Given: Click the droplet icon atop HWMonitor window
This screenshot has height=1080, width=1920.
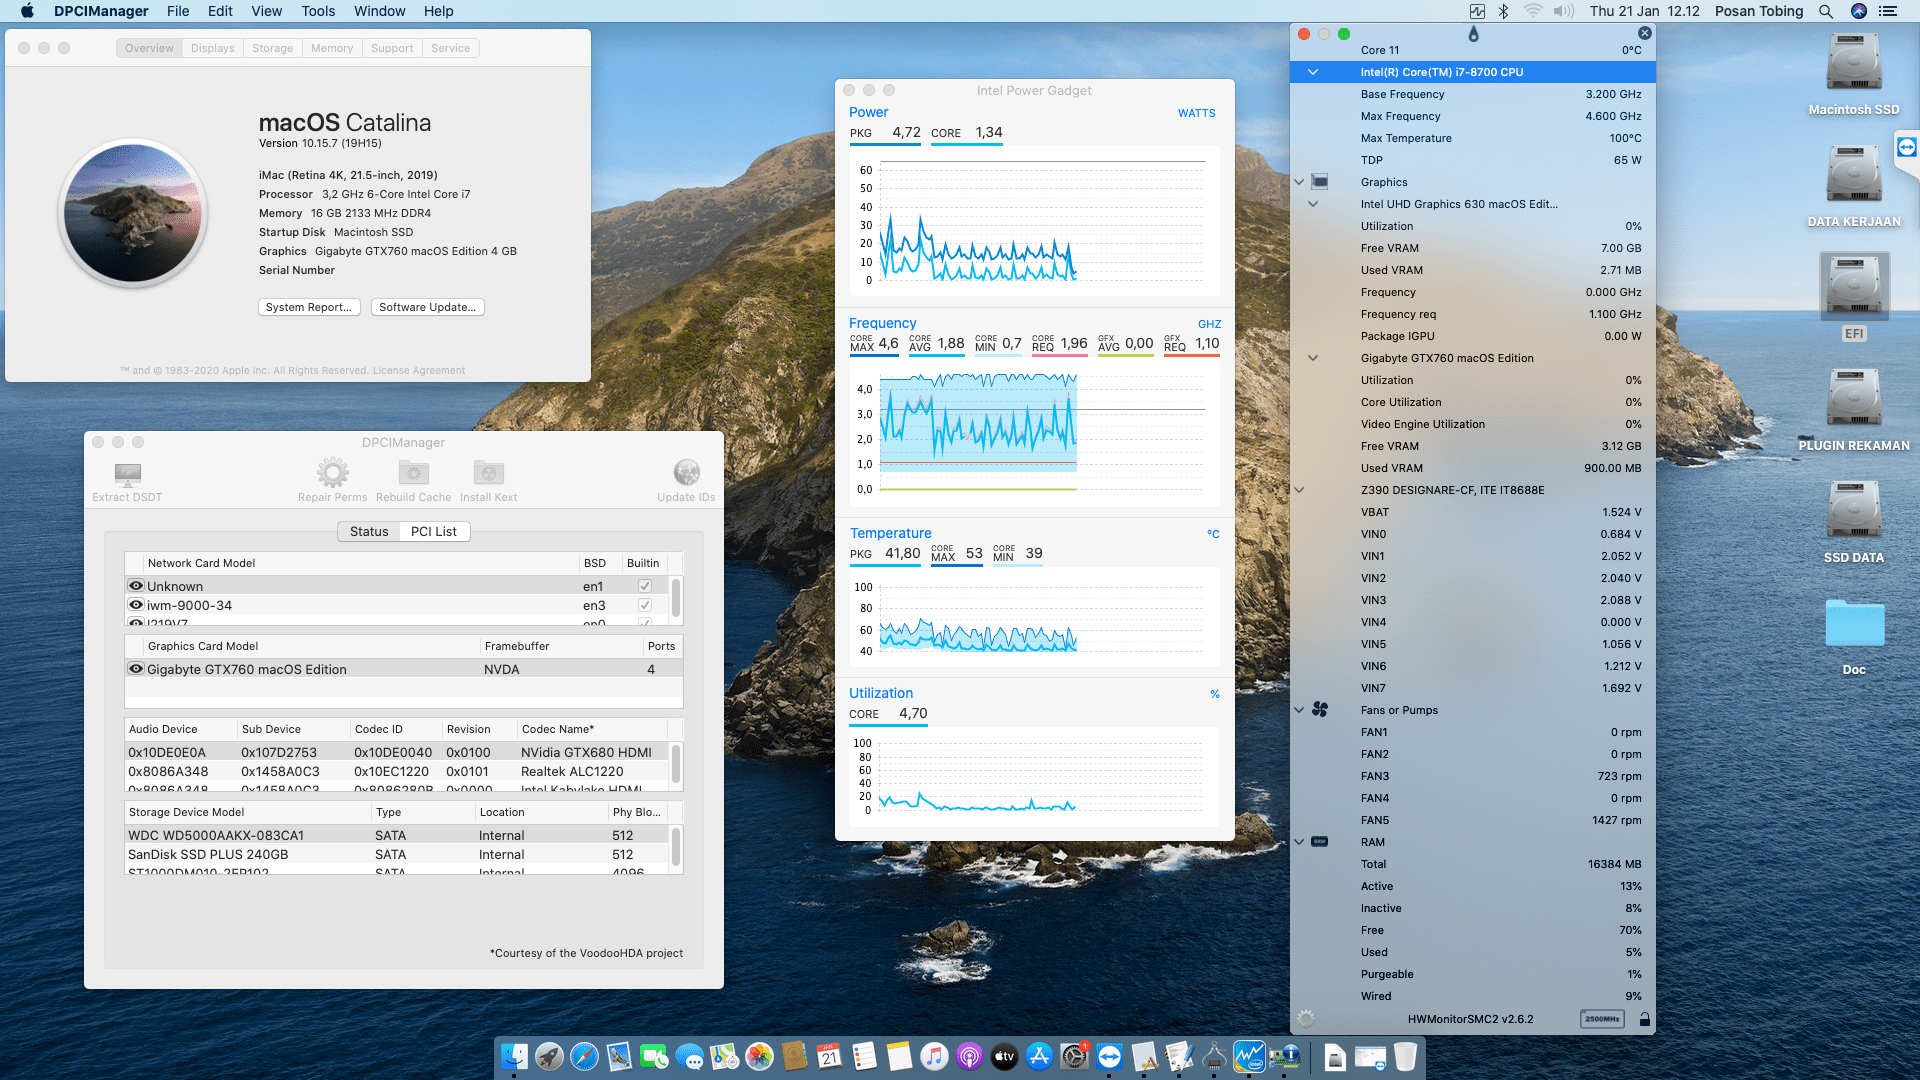Looking at the screenshot, I should [x=1473, y=34].
